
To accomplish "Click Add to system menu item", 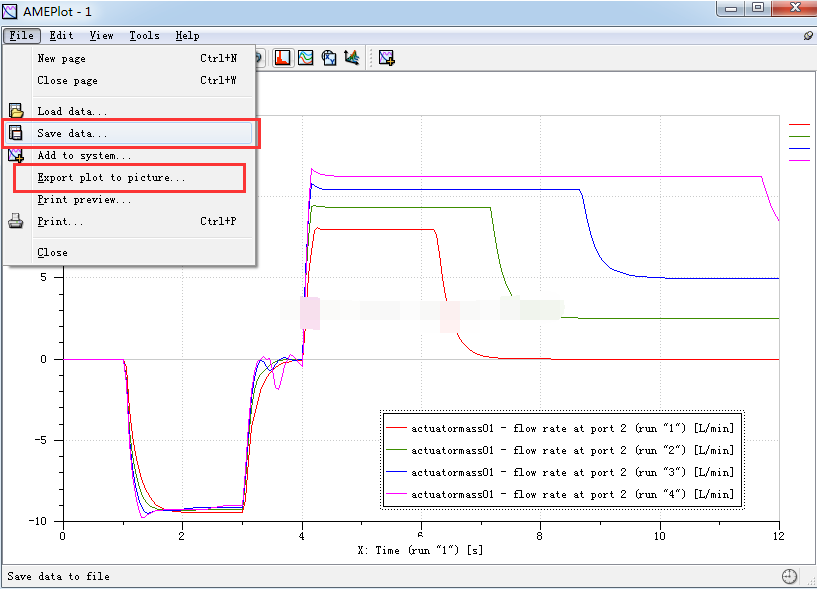I will tap(84, 155).
